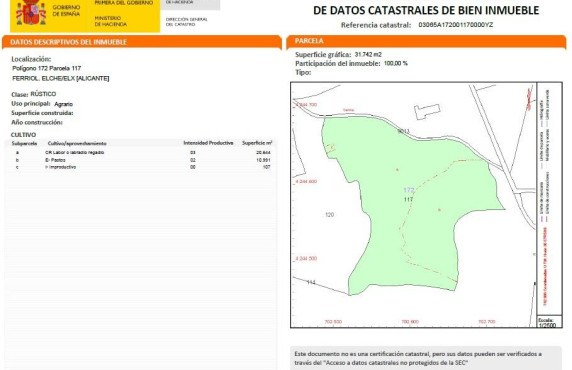Click the 'Superficie construida:' label

[x=42, y=113]
